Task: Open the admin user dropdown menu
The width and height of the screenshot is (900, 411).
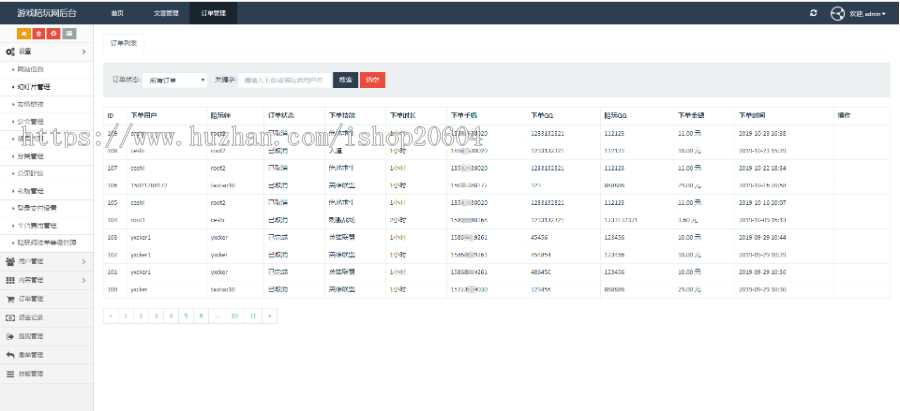Action: point(868,14)
